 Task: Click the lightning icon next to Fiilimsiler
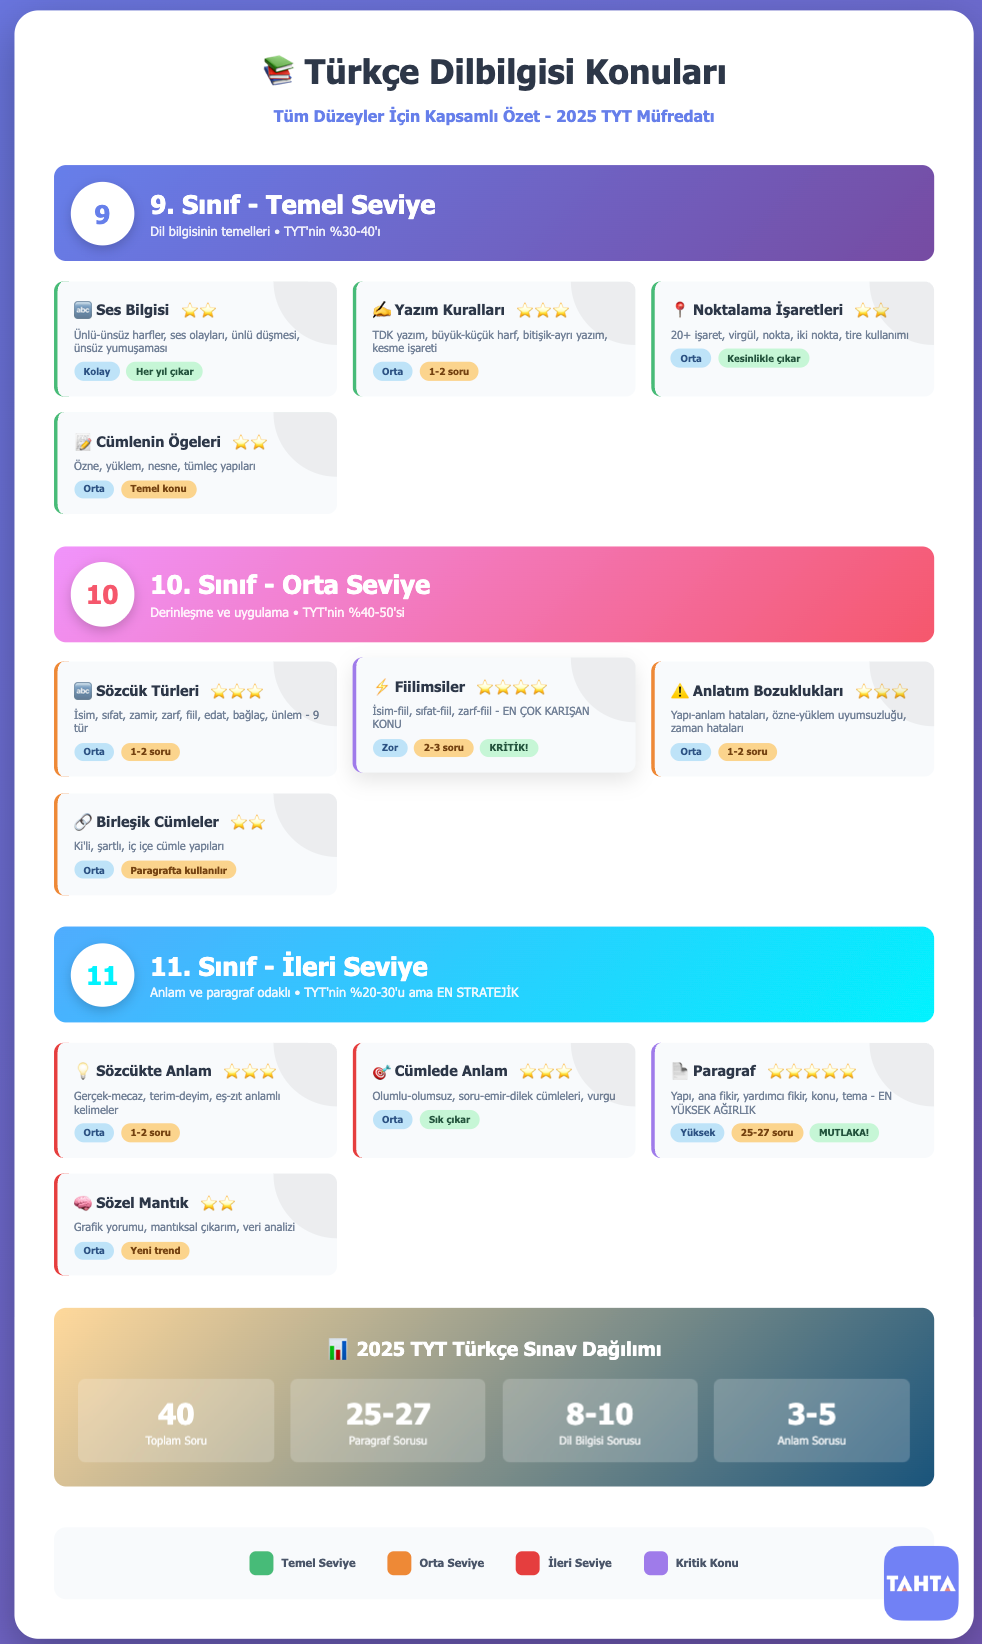point(381,687)
